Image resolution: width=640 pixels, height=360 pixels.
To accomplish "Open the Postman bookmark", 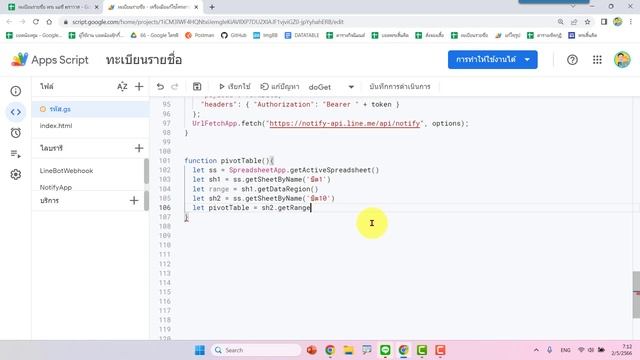I will point(200,36).
